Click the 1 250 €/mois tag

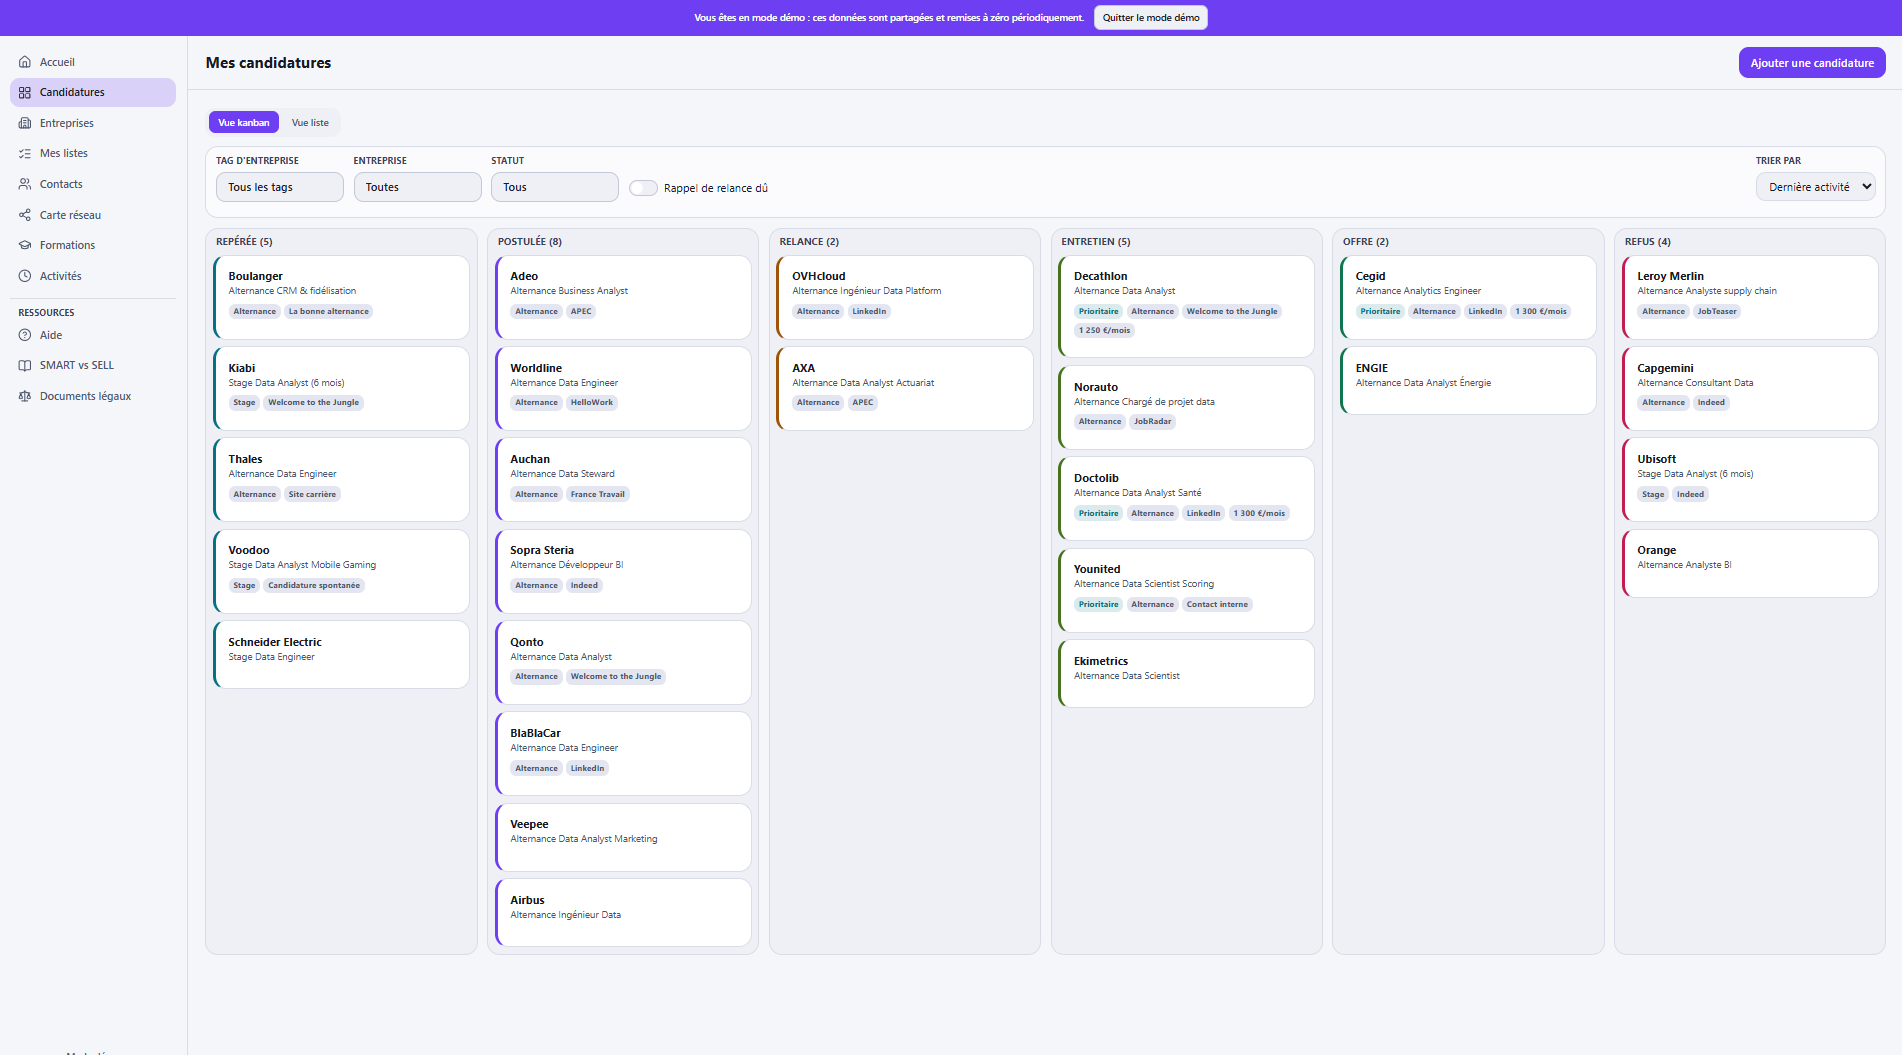[1104, 330]
